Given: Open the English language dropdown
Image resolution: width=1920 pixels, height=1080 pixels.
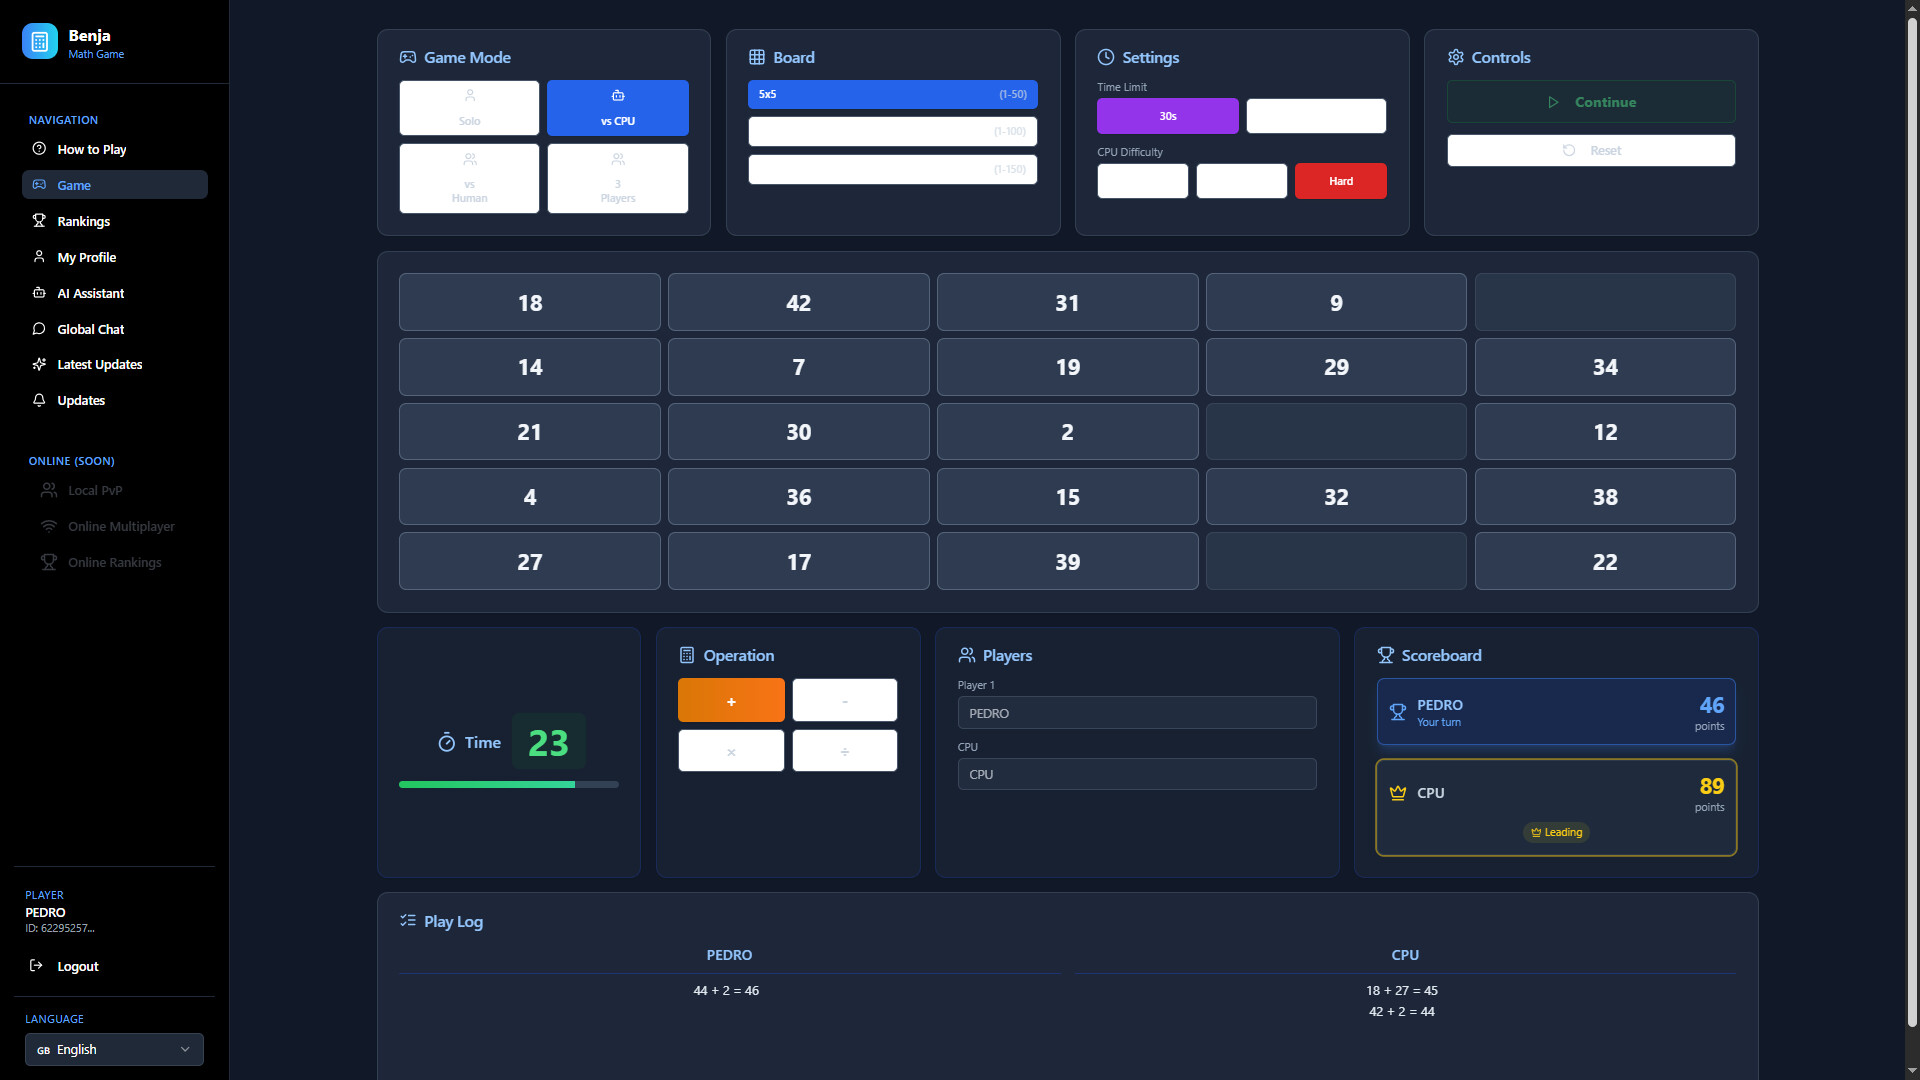Looking at the screenshot, I should (x=114, y=1049).
